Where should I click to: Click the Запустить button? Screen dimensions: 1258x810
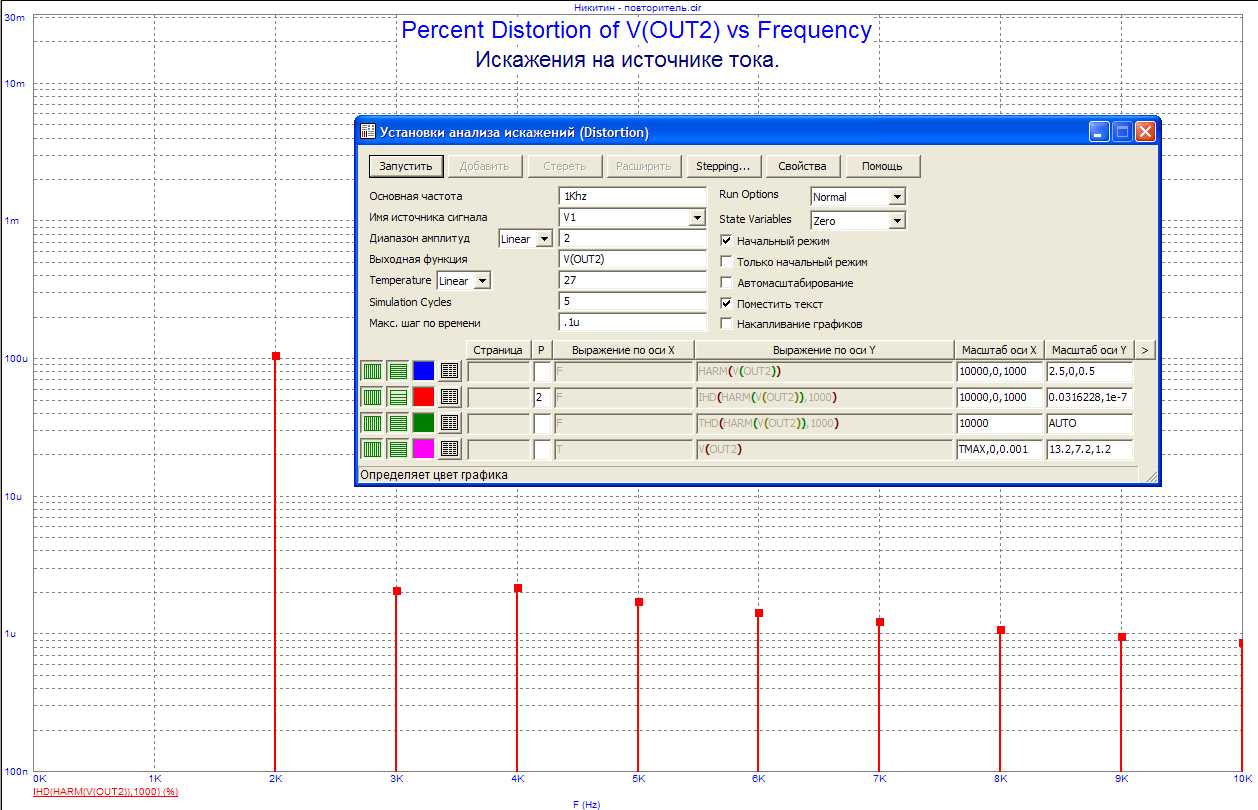click(x=405, y=166)
